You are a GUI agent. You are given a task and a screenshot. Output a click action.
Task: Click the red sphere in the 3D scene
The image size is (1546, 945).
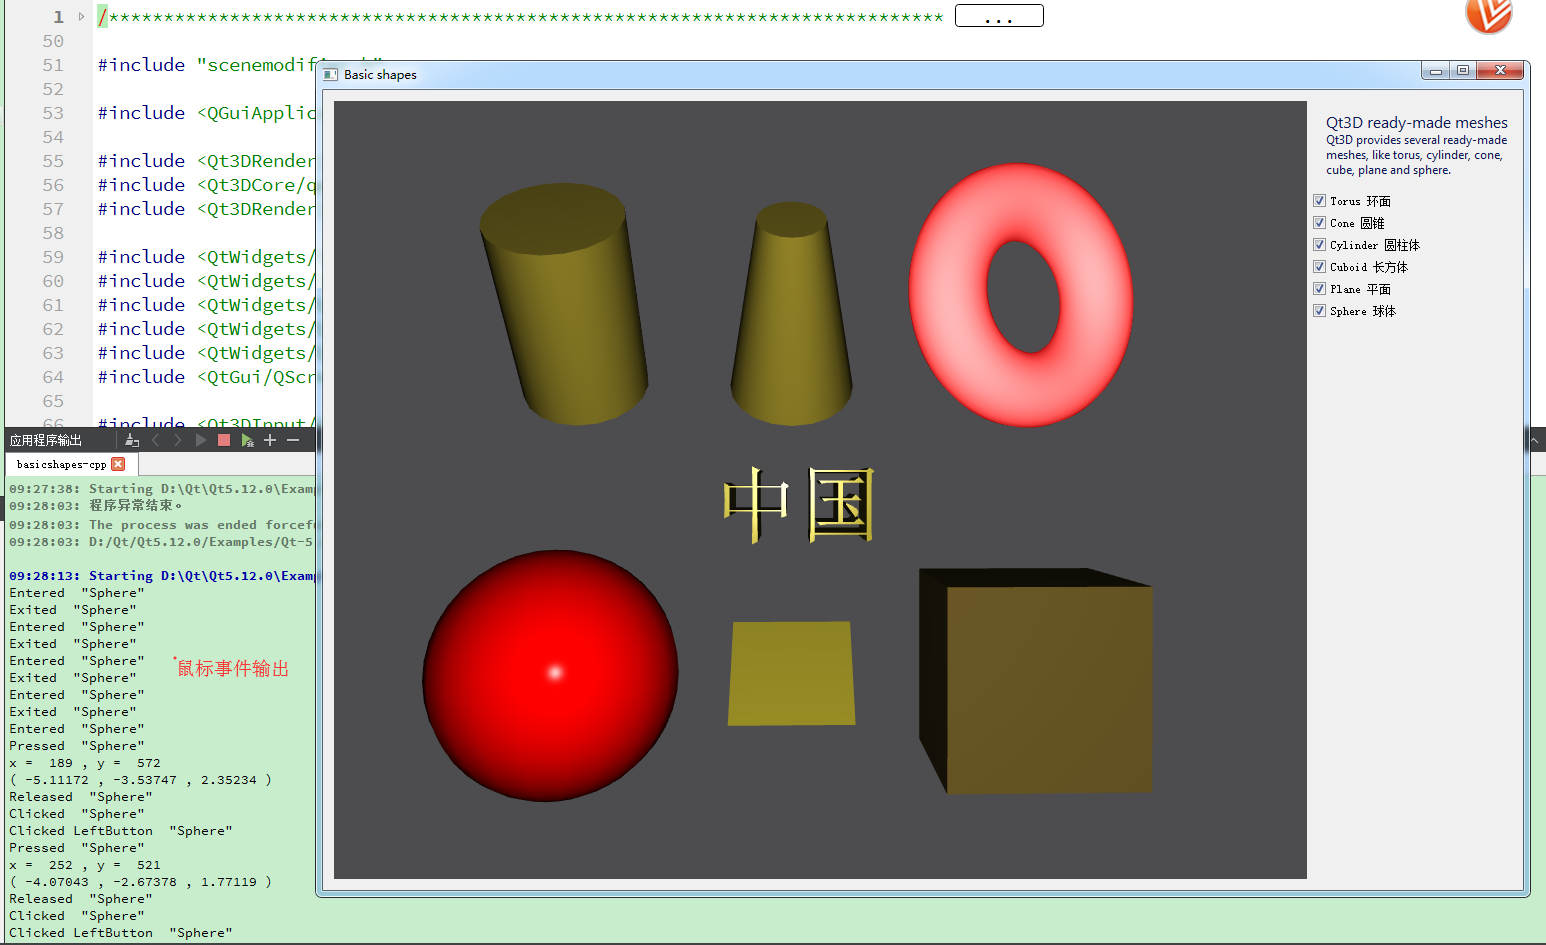pyautogui.click(x=550, y=675)
